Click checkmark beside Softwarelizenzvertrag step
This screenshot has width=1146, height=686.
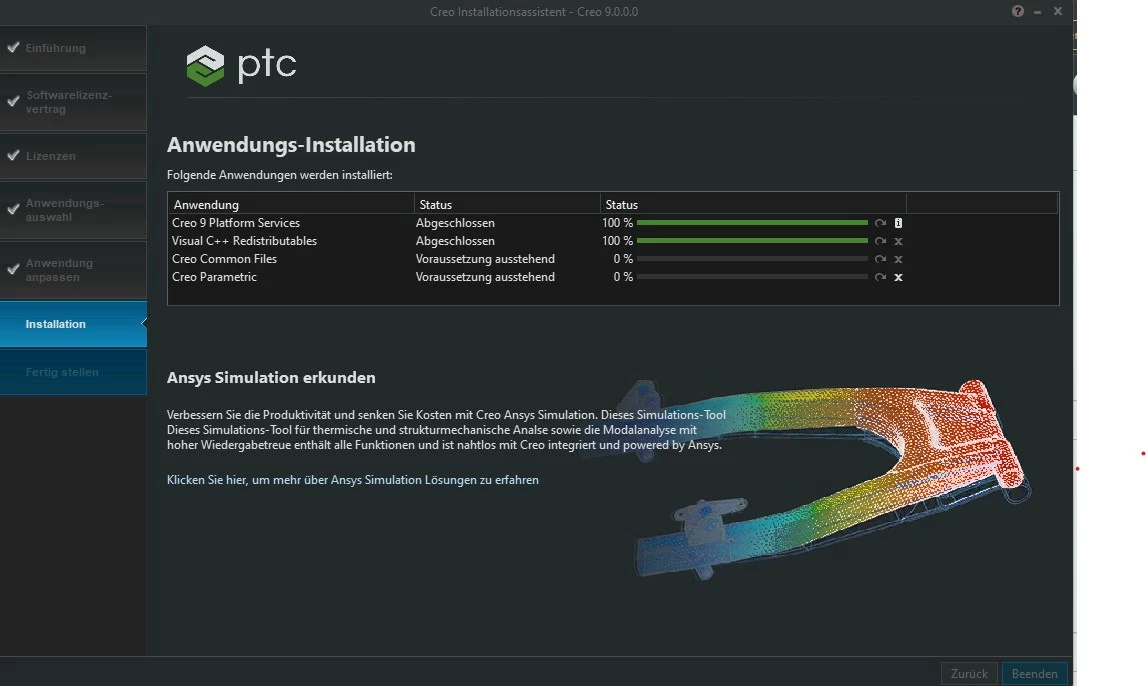[x=13, y=102]
